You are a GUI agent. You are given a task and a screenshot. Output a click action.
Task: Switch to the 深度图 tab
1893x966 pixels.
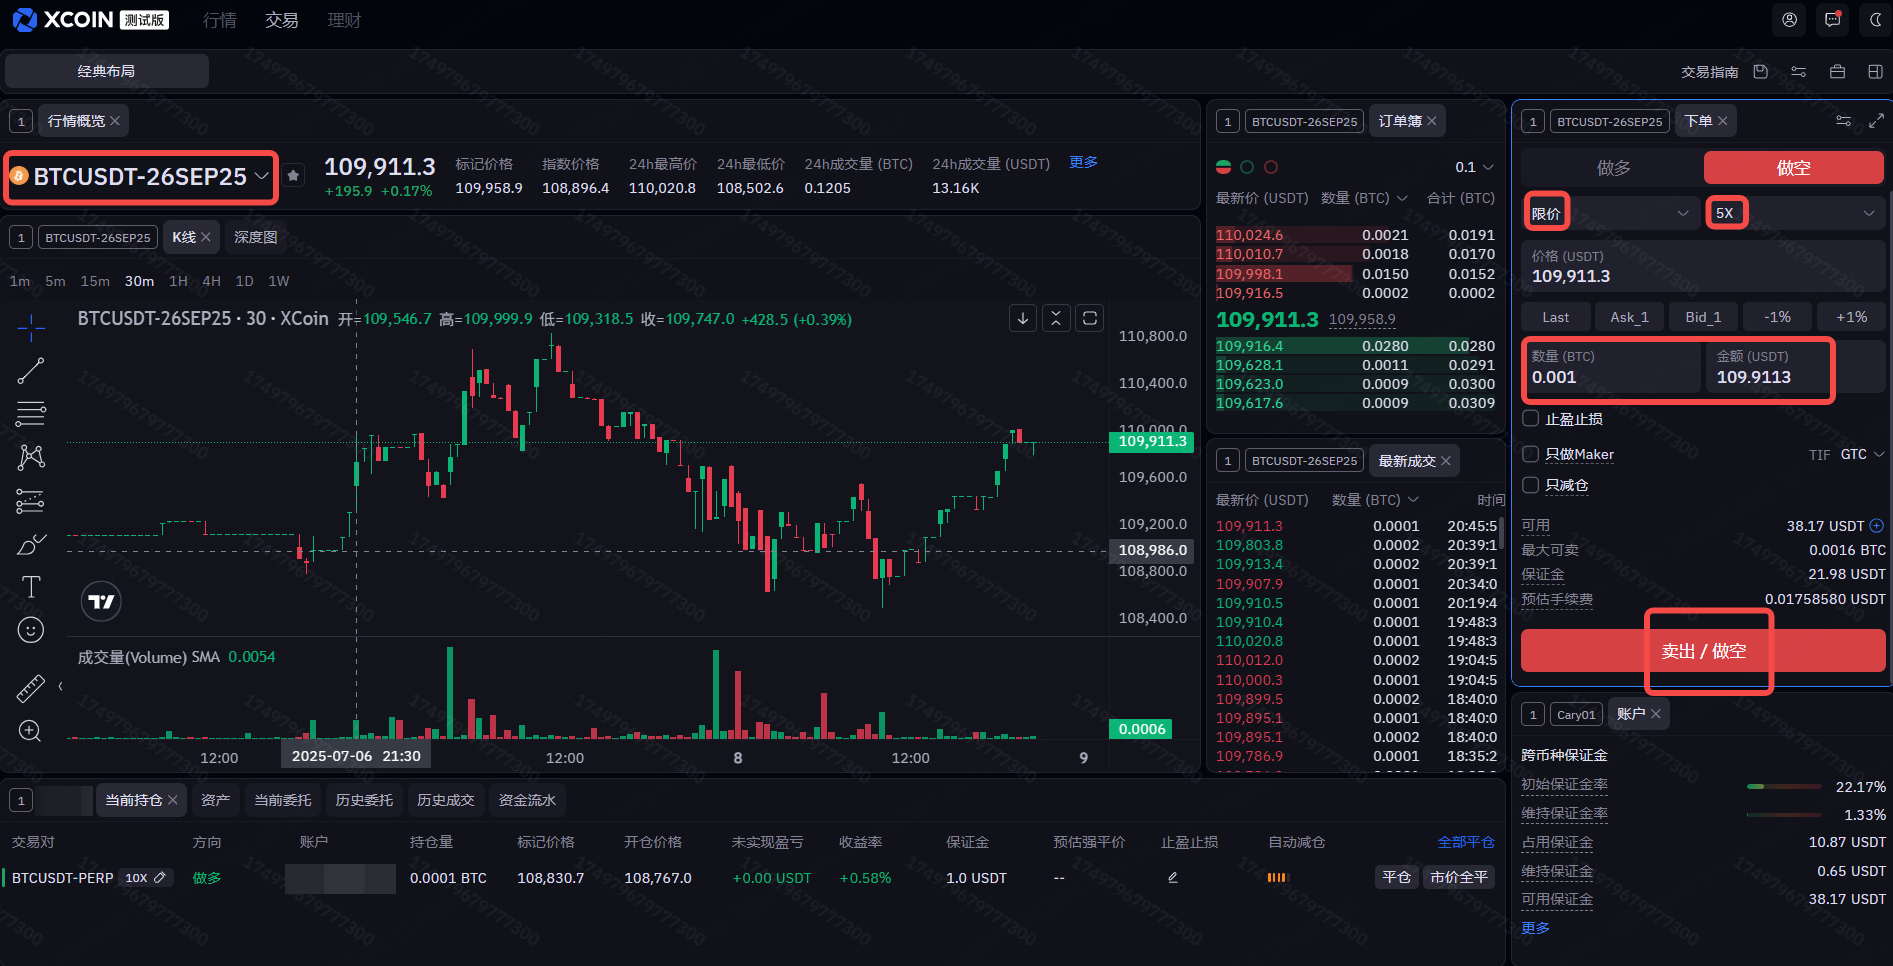tap(255, 237)
